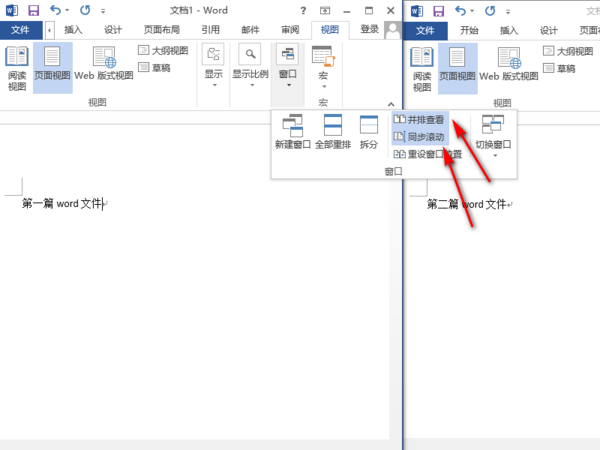This screenshot has width=600, height=450.
Task: Click the New Window (新建窗口) icon
Action: coord(292,132)
